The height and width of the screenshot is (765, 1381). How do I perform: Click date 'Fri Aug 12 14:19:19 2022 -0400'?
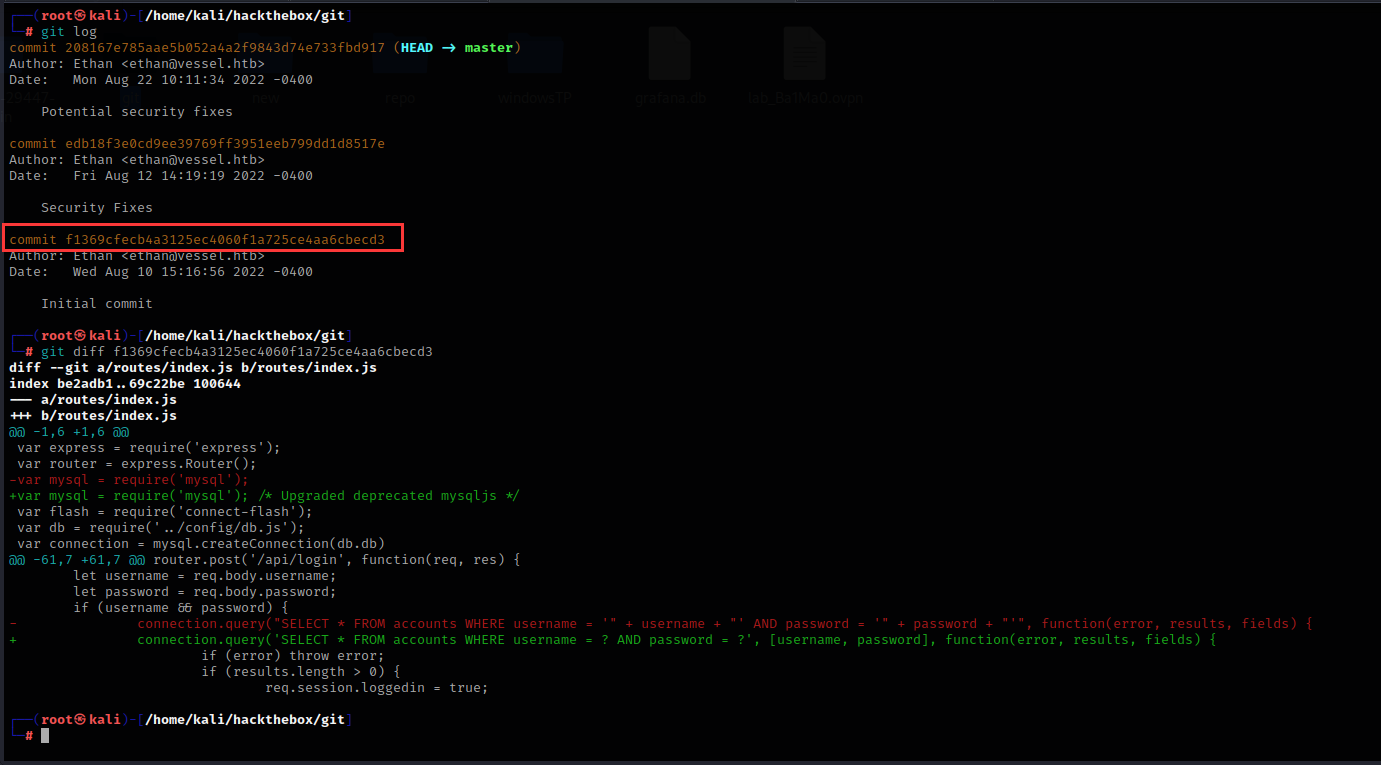pos(193,176)
